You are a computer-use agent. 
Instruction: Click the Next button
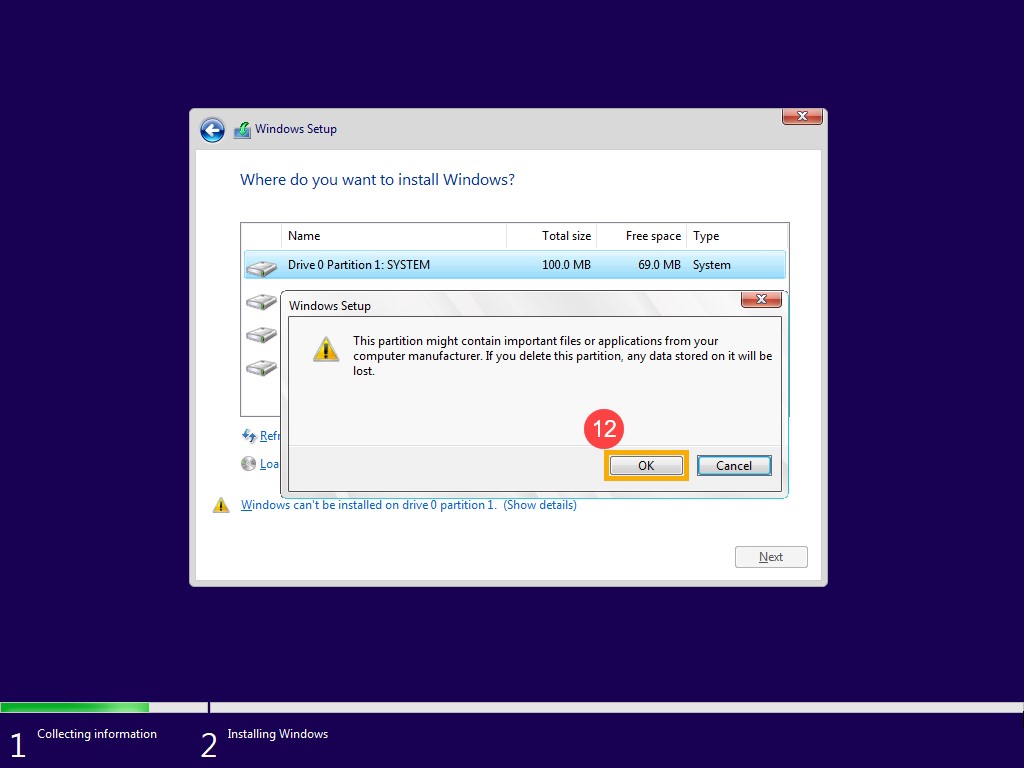click(x=771, y=556)
